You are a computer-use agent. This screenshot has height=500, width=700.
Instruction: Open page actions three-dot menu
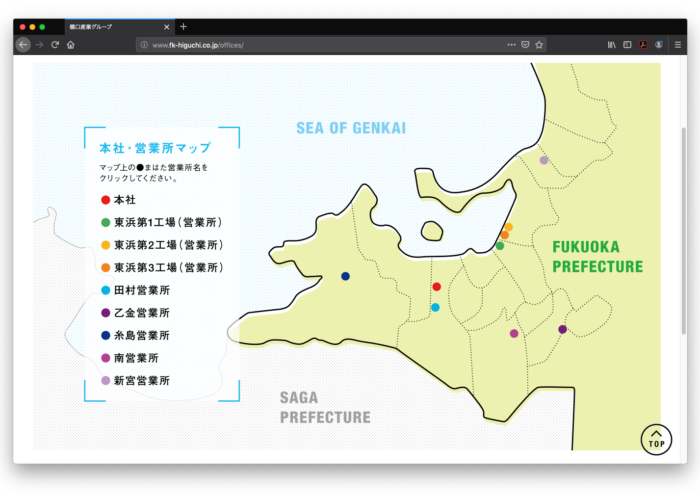coord(511,45)
